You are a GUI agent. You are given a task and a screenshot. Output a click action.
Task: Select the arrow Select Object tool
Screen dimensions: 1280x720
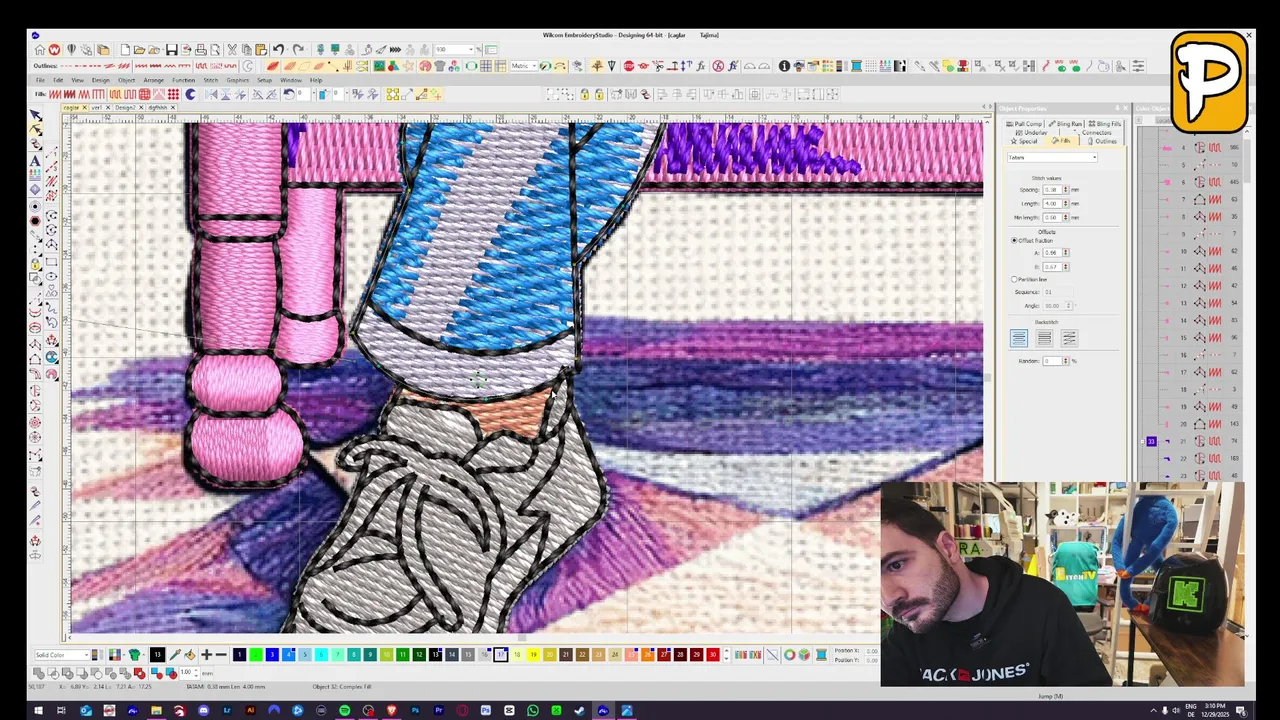pyautogui.click(x=36, y=116)
